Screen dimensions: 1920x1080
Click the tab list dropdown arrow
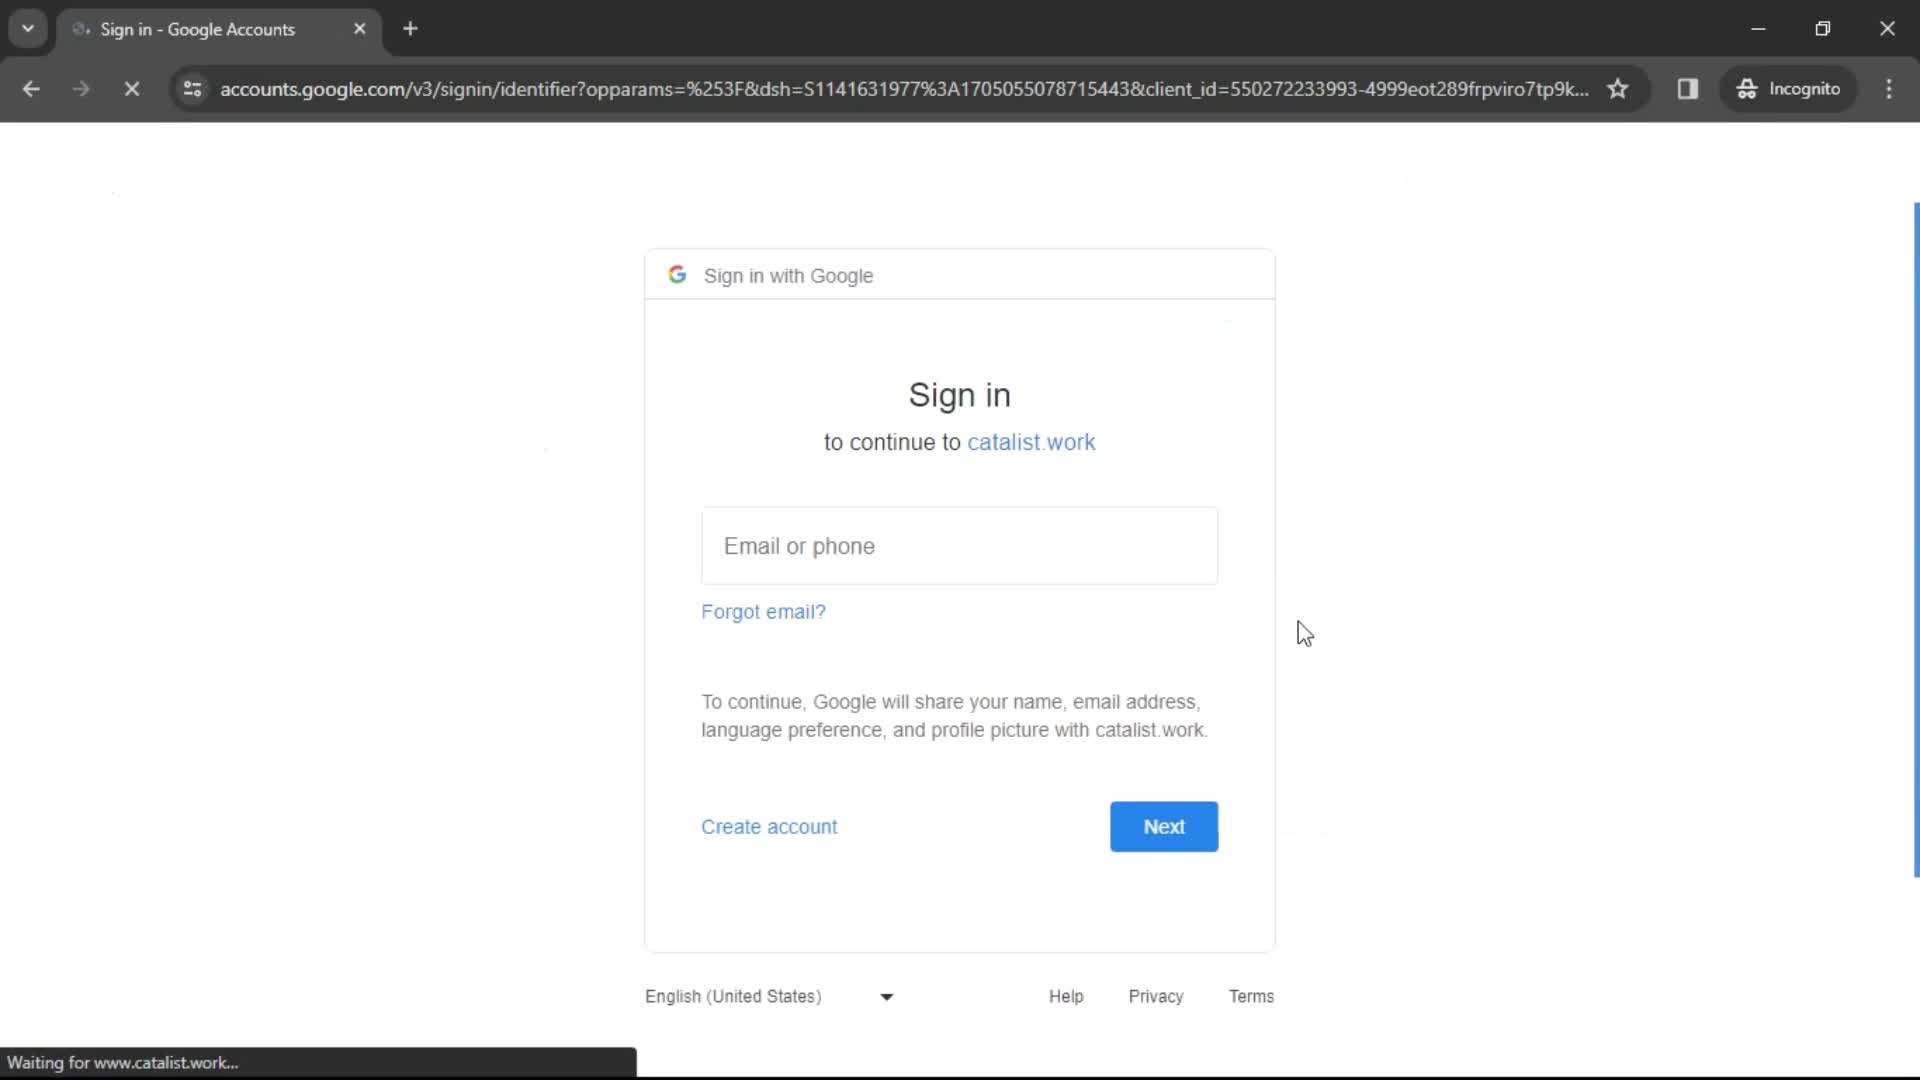(28, 28)
